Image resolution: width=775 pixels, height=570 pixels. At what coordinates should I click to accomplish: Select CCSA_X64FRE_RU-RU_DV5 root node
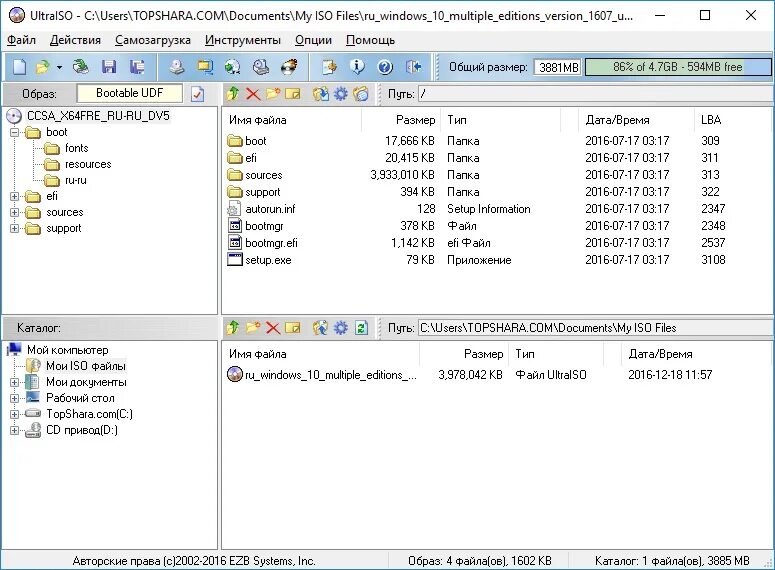tap(98, 116)
